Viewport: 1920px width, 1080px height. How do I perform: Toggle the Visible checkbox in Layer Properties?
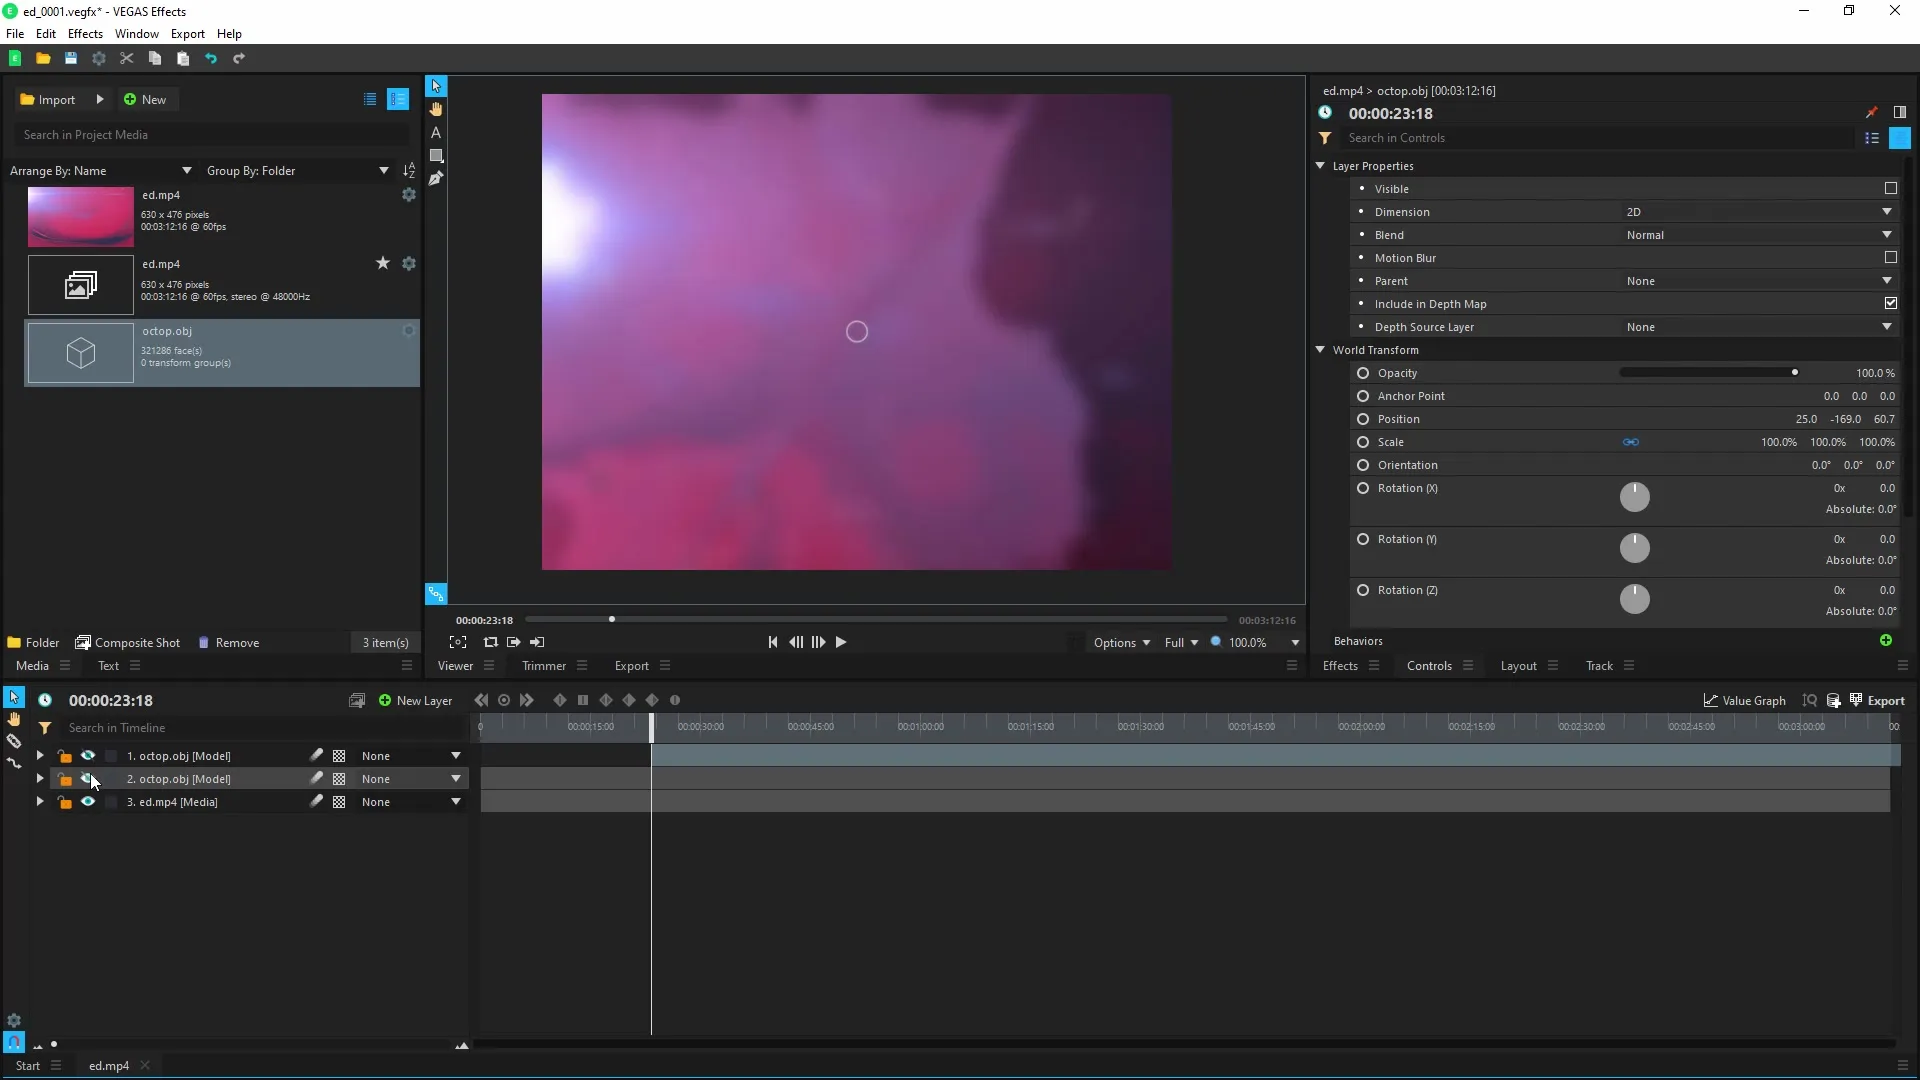click(1891, 188)
